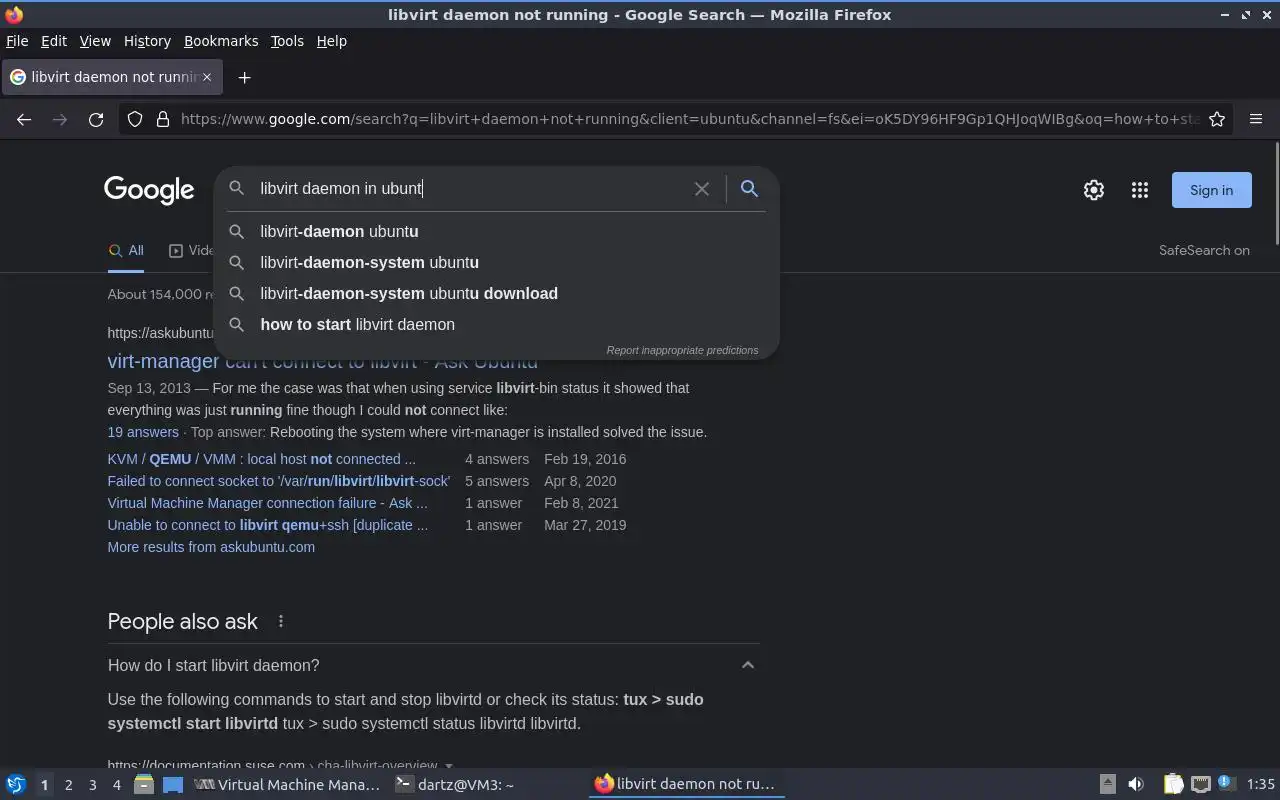This screenshot has width=1280, height=800.
Task: Select suggestion 'libvirt-daemon ubuntu'
Action: pyautogui.click(x=496, y=231)
